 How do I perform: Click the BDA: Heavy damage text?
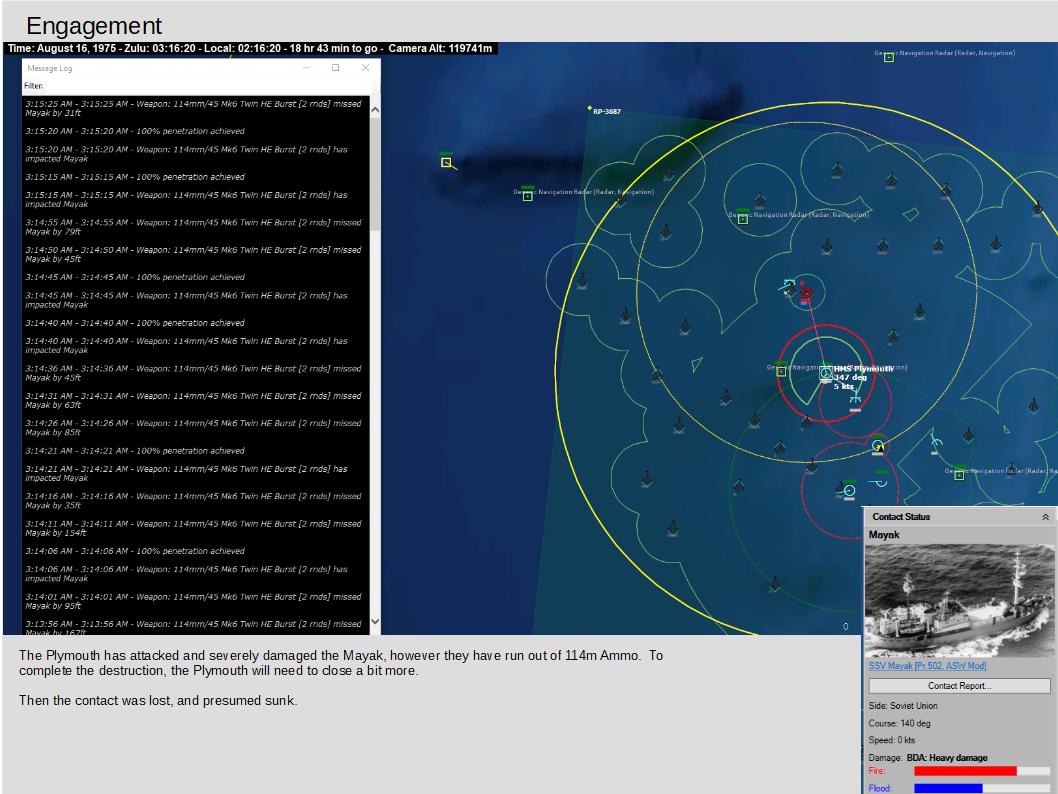[x=947, y=758]
